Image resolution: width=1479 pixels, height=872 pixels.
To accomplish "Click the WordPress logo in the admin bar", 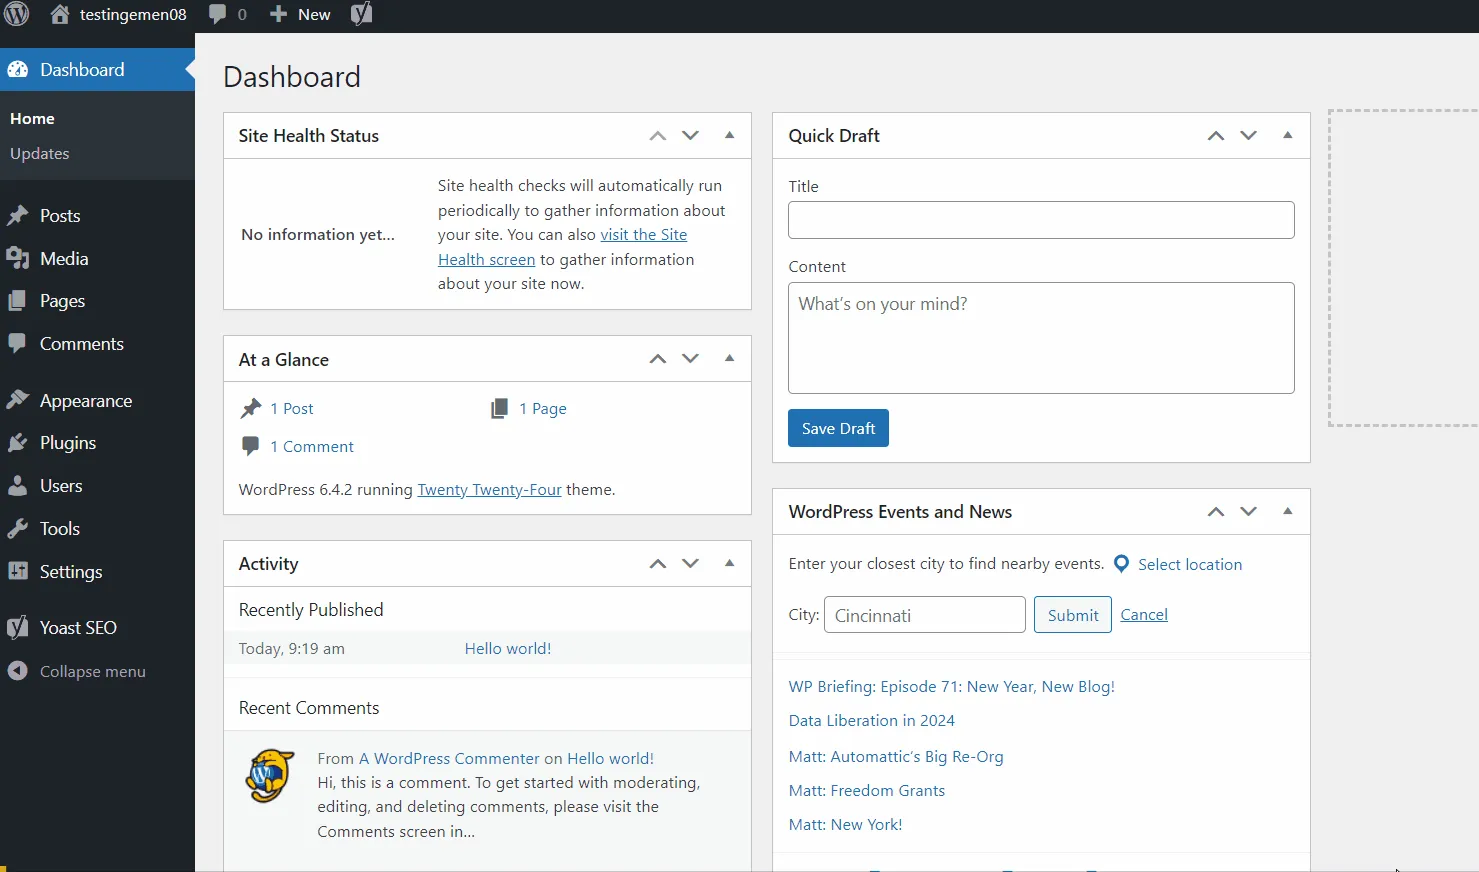I will click(x=16, y=15).
